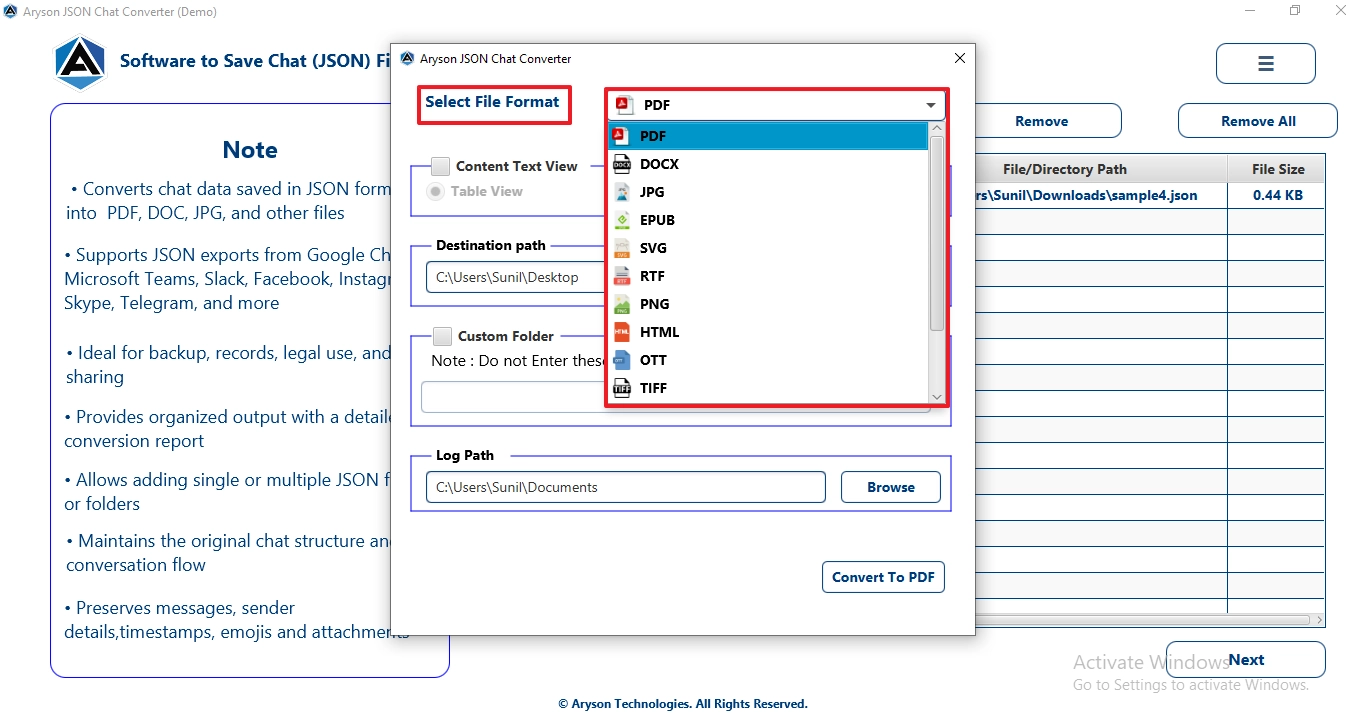Collapse the file format dropdown arrow
1366x728 pixels.
click(930, 105)
